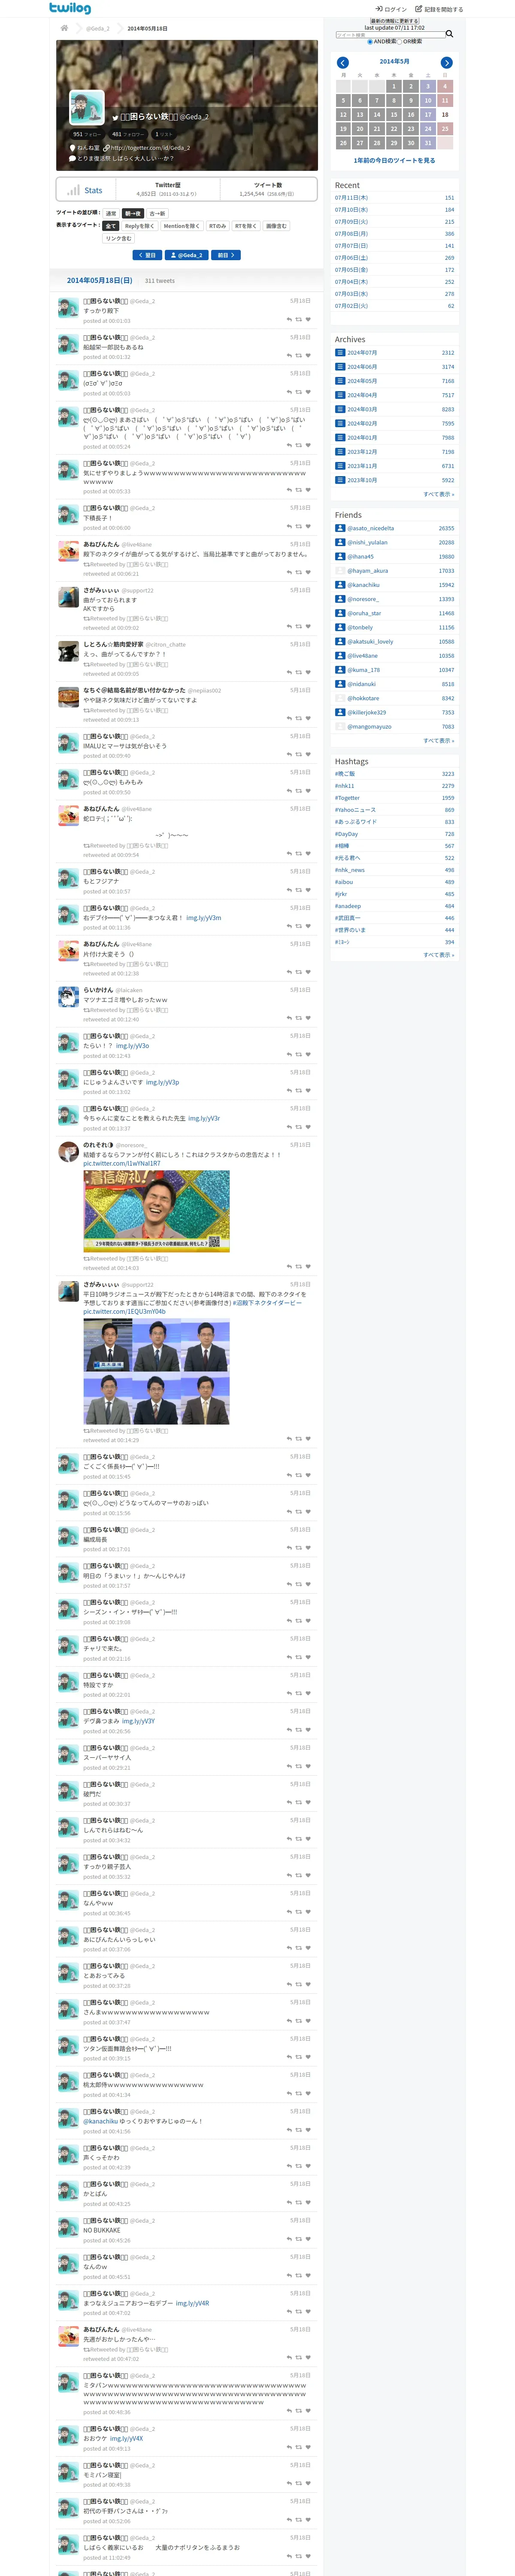
Task: Click user icon beside @ihana45
Action: coord(340,556)
